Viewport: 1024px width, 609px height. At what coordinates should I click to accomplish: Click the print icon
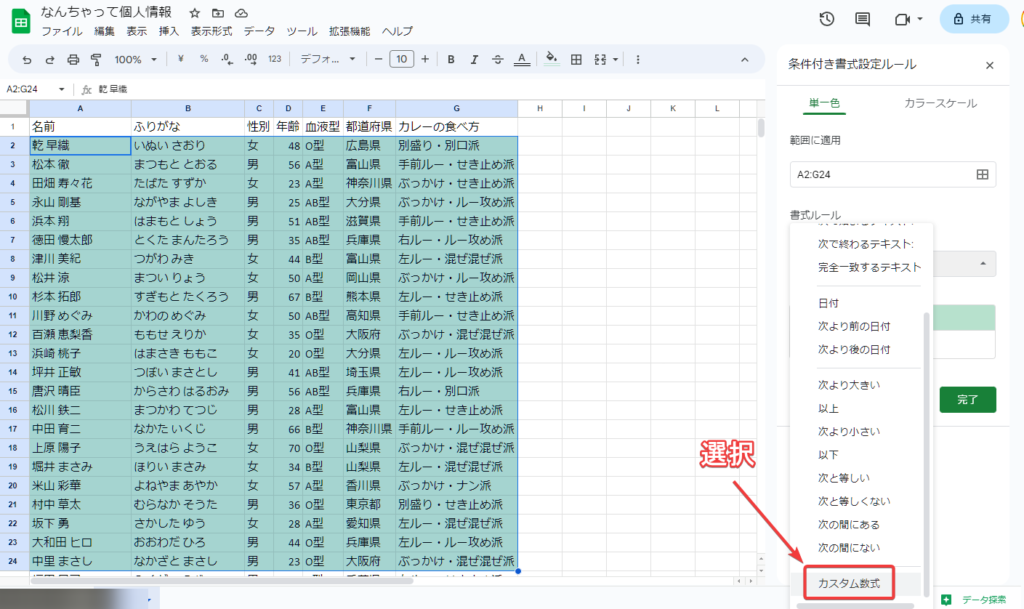73,59
